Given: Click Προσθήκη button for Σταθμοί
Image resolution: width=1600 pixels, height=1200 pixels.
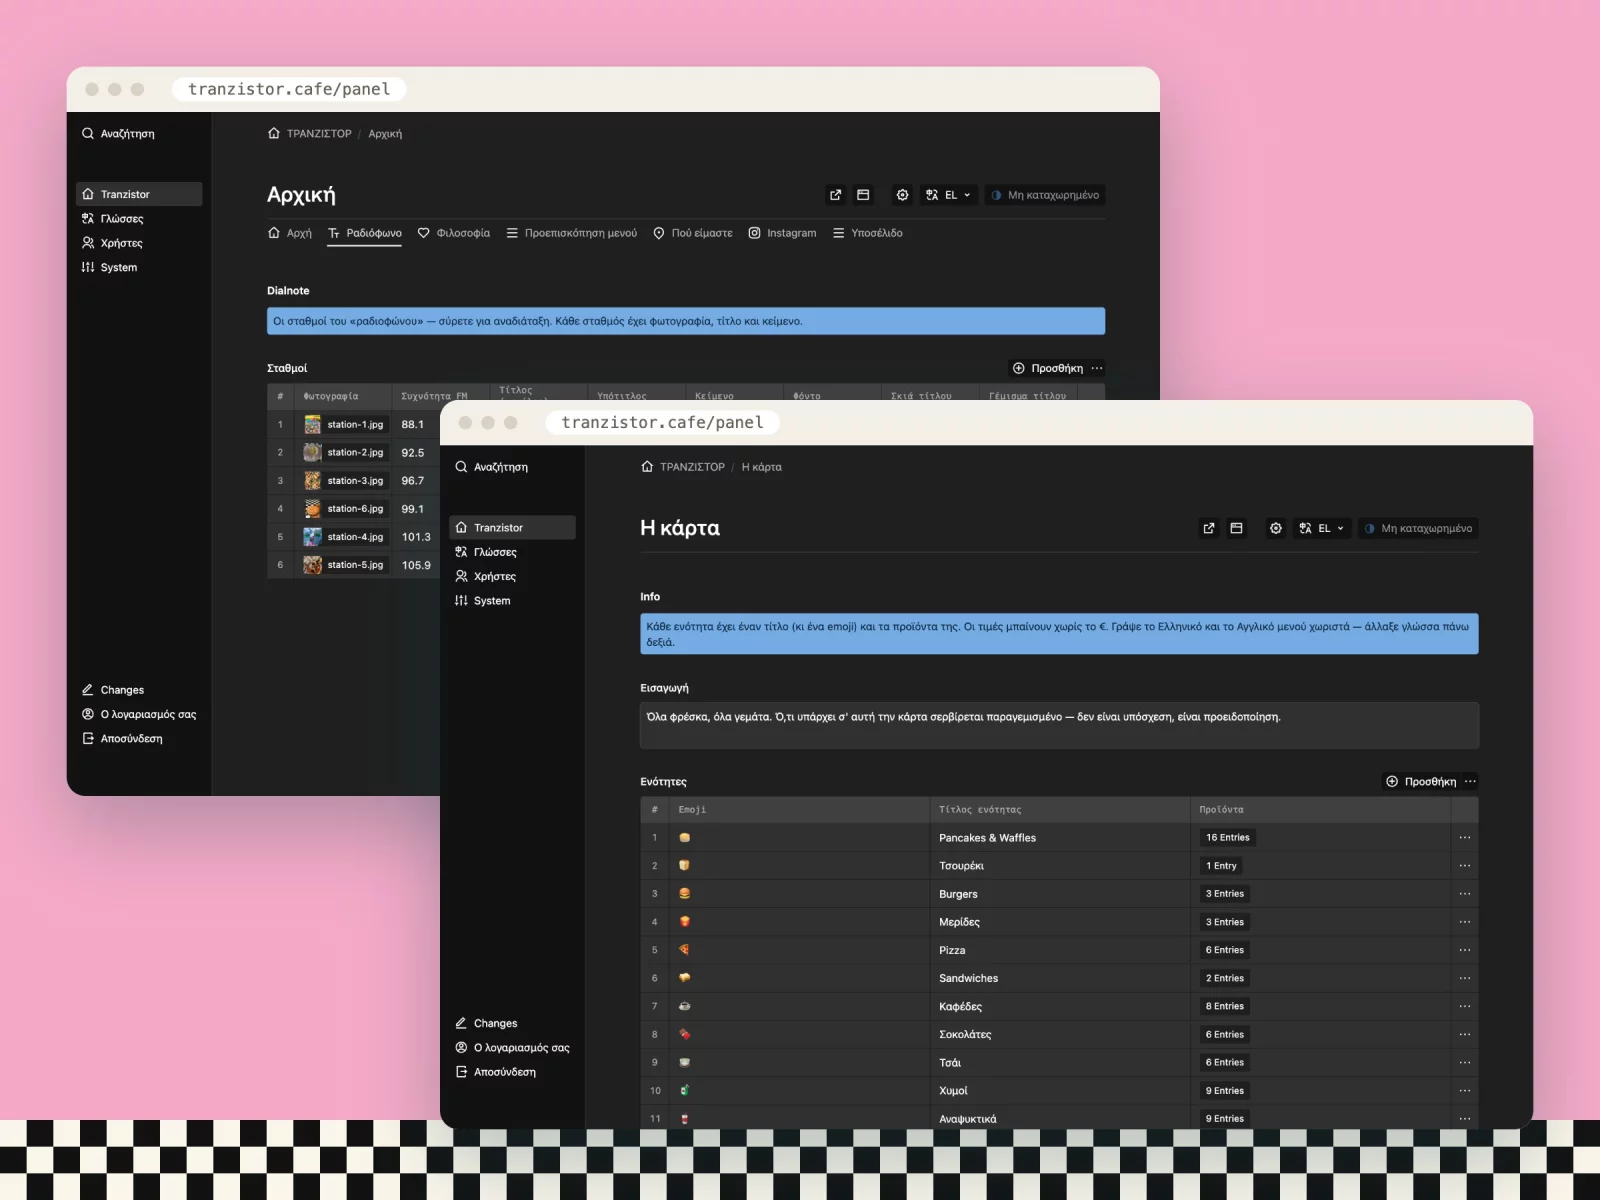Looking at the screenshot, I should coord(1047,368).
